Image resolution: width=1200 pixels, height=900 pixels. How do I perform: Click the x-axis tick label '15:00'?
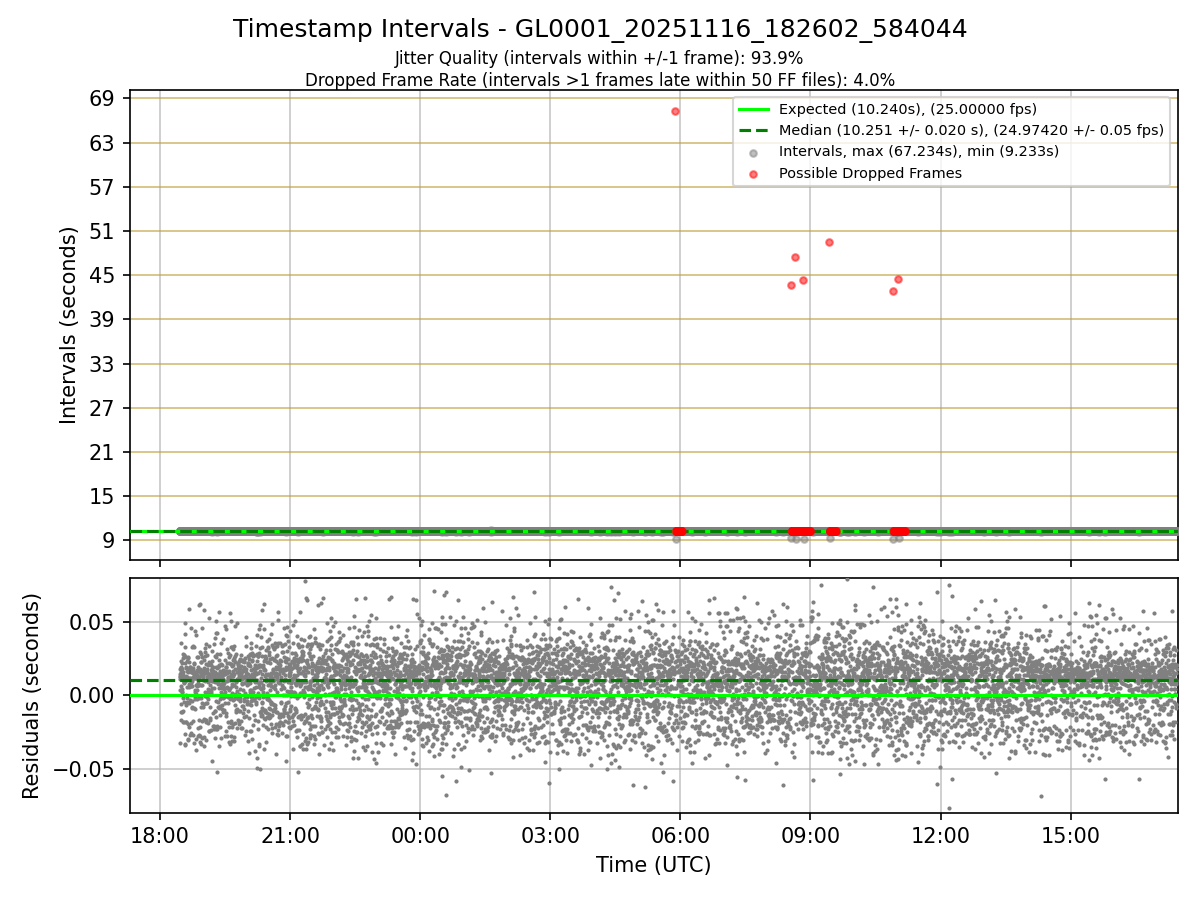coord(1071,835)
